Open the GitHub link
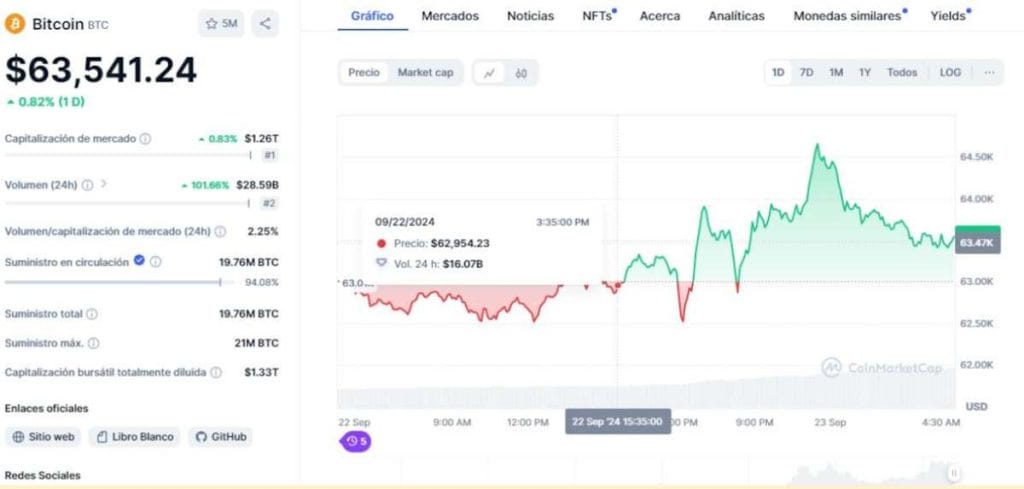Image resolution: width=1024 pixels, height=489 pixels. tap(220, 437)
